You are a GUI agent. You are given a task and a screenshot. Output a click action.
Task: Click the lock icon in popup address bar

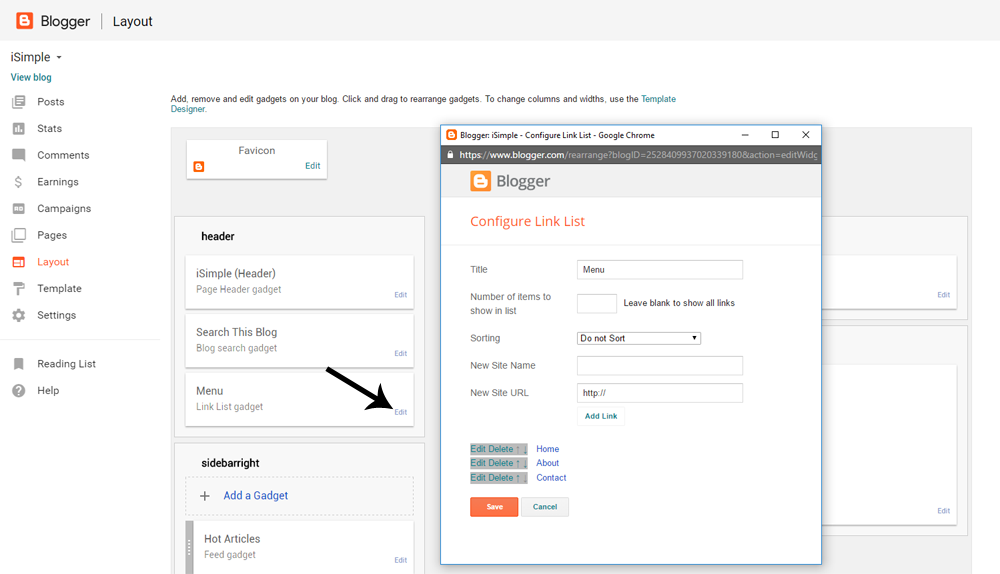[x=450, y=155]
